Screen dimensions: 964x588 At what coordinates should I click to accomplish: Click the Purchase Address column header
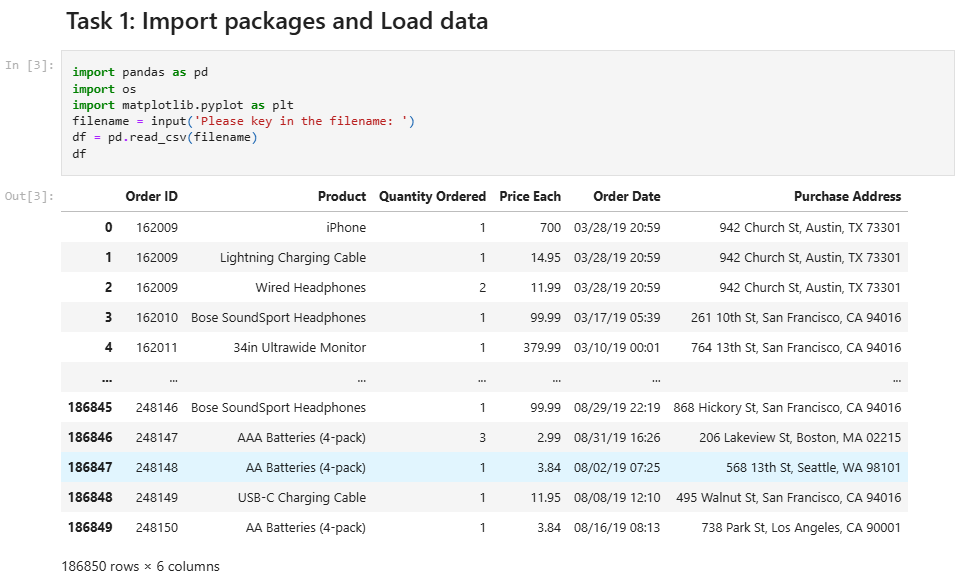(847, 196)
